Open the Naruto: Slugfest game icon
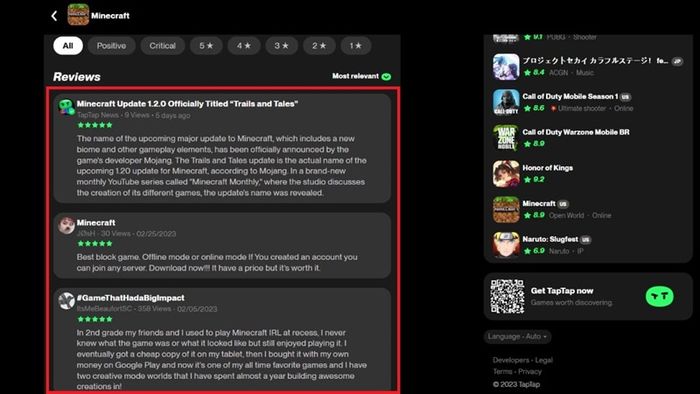700x394 pixels. point(506,245)
